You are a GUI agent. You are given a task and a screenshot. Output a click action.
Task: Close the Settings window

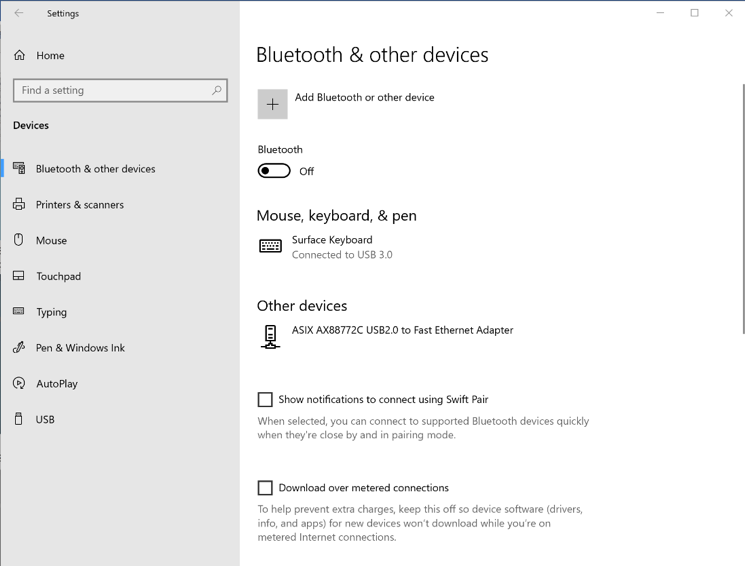pyautogui.click(x=728, y=13)
